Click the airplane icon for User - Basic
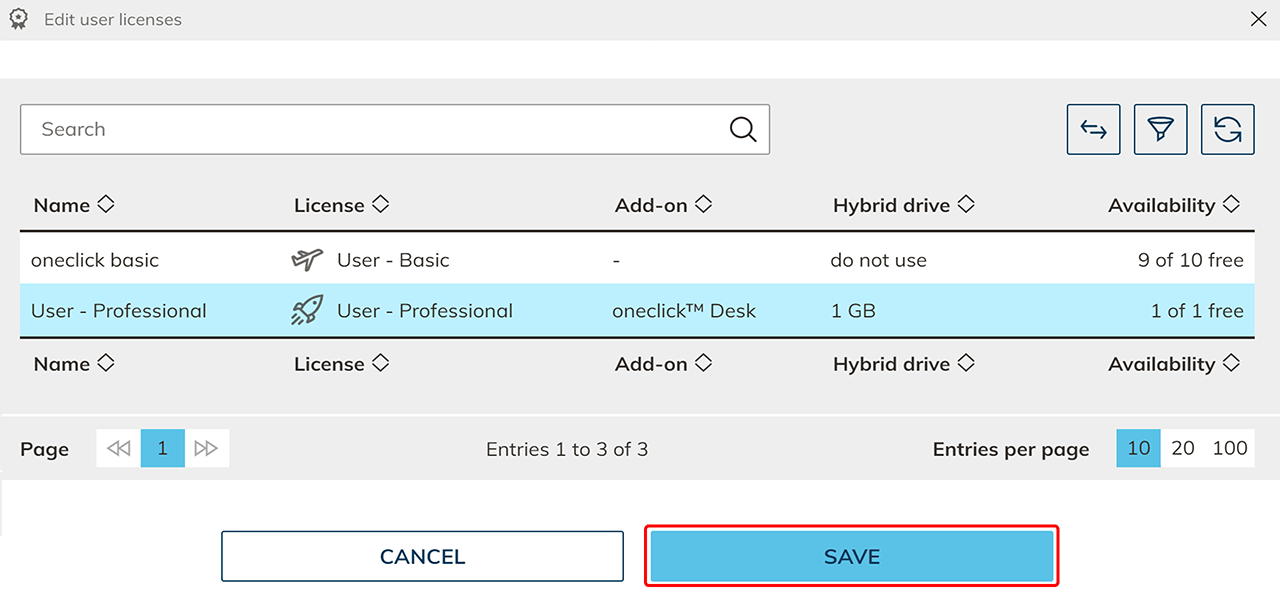1280x612 pixels. 307,260
